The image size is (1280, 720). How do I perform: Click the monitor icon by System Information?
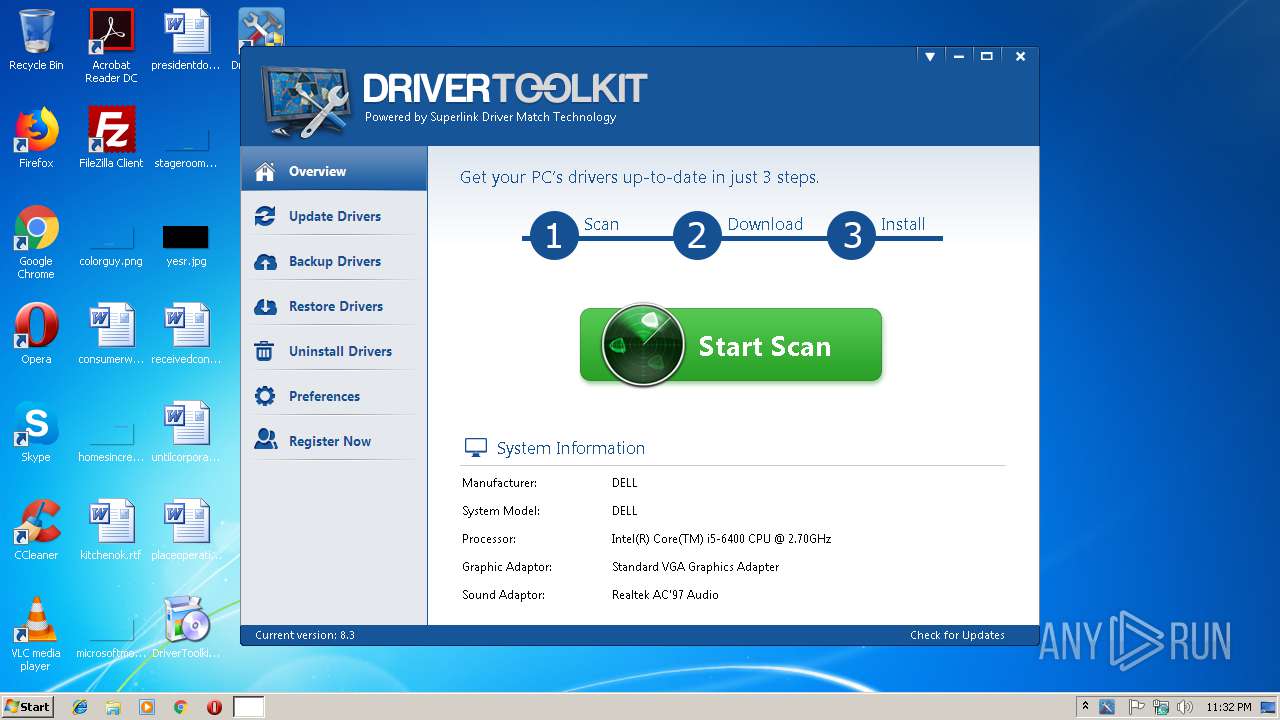click(475, 448)
